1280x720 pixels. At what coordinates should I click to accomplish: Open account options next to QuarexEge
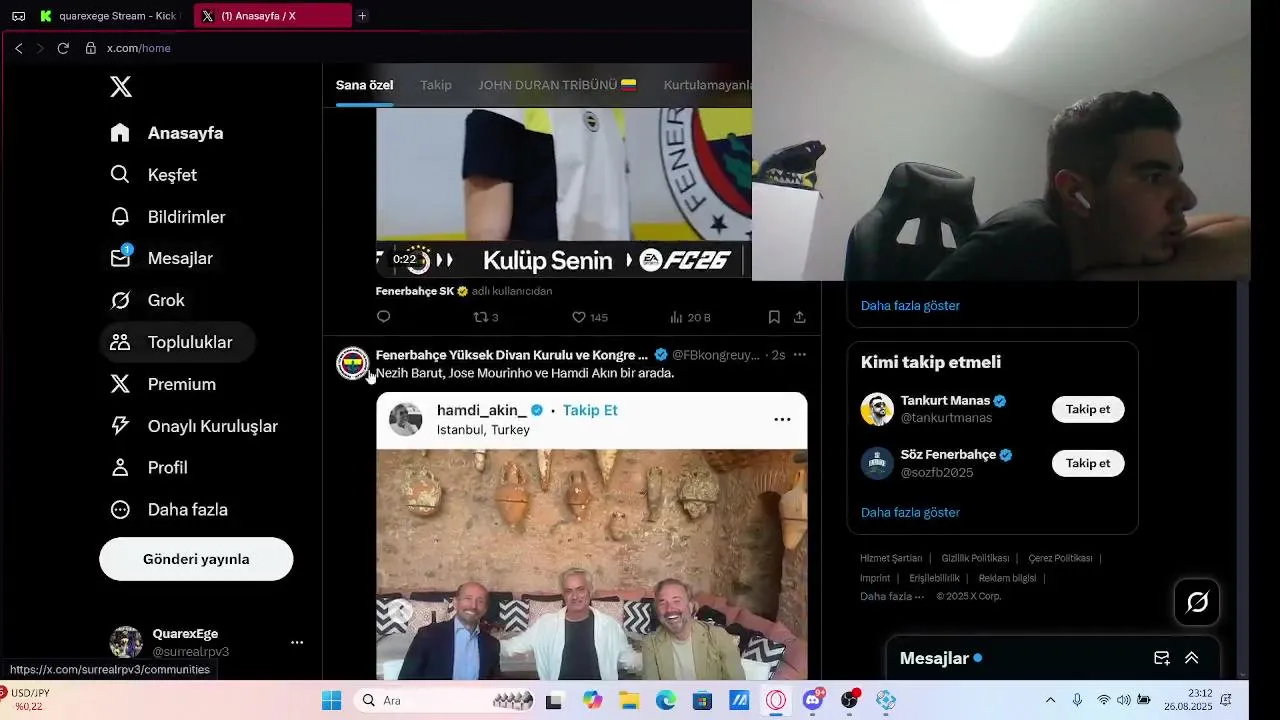(297, 642)
